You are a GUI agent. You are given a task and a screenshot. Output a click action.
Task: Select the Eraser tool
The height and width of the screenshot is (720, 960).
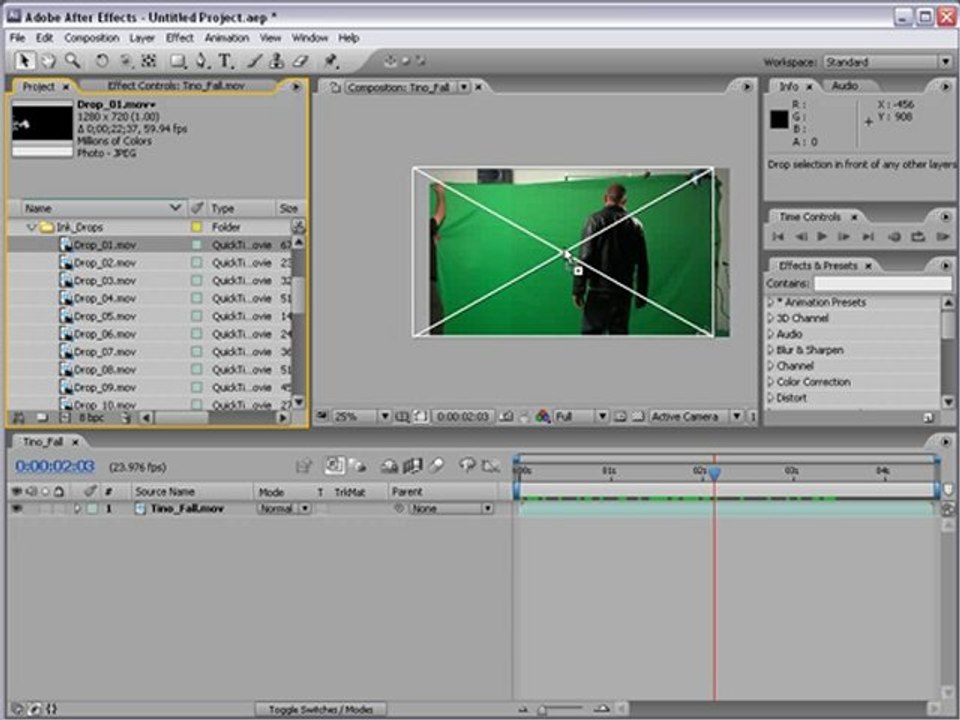tap(300, 61)
